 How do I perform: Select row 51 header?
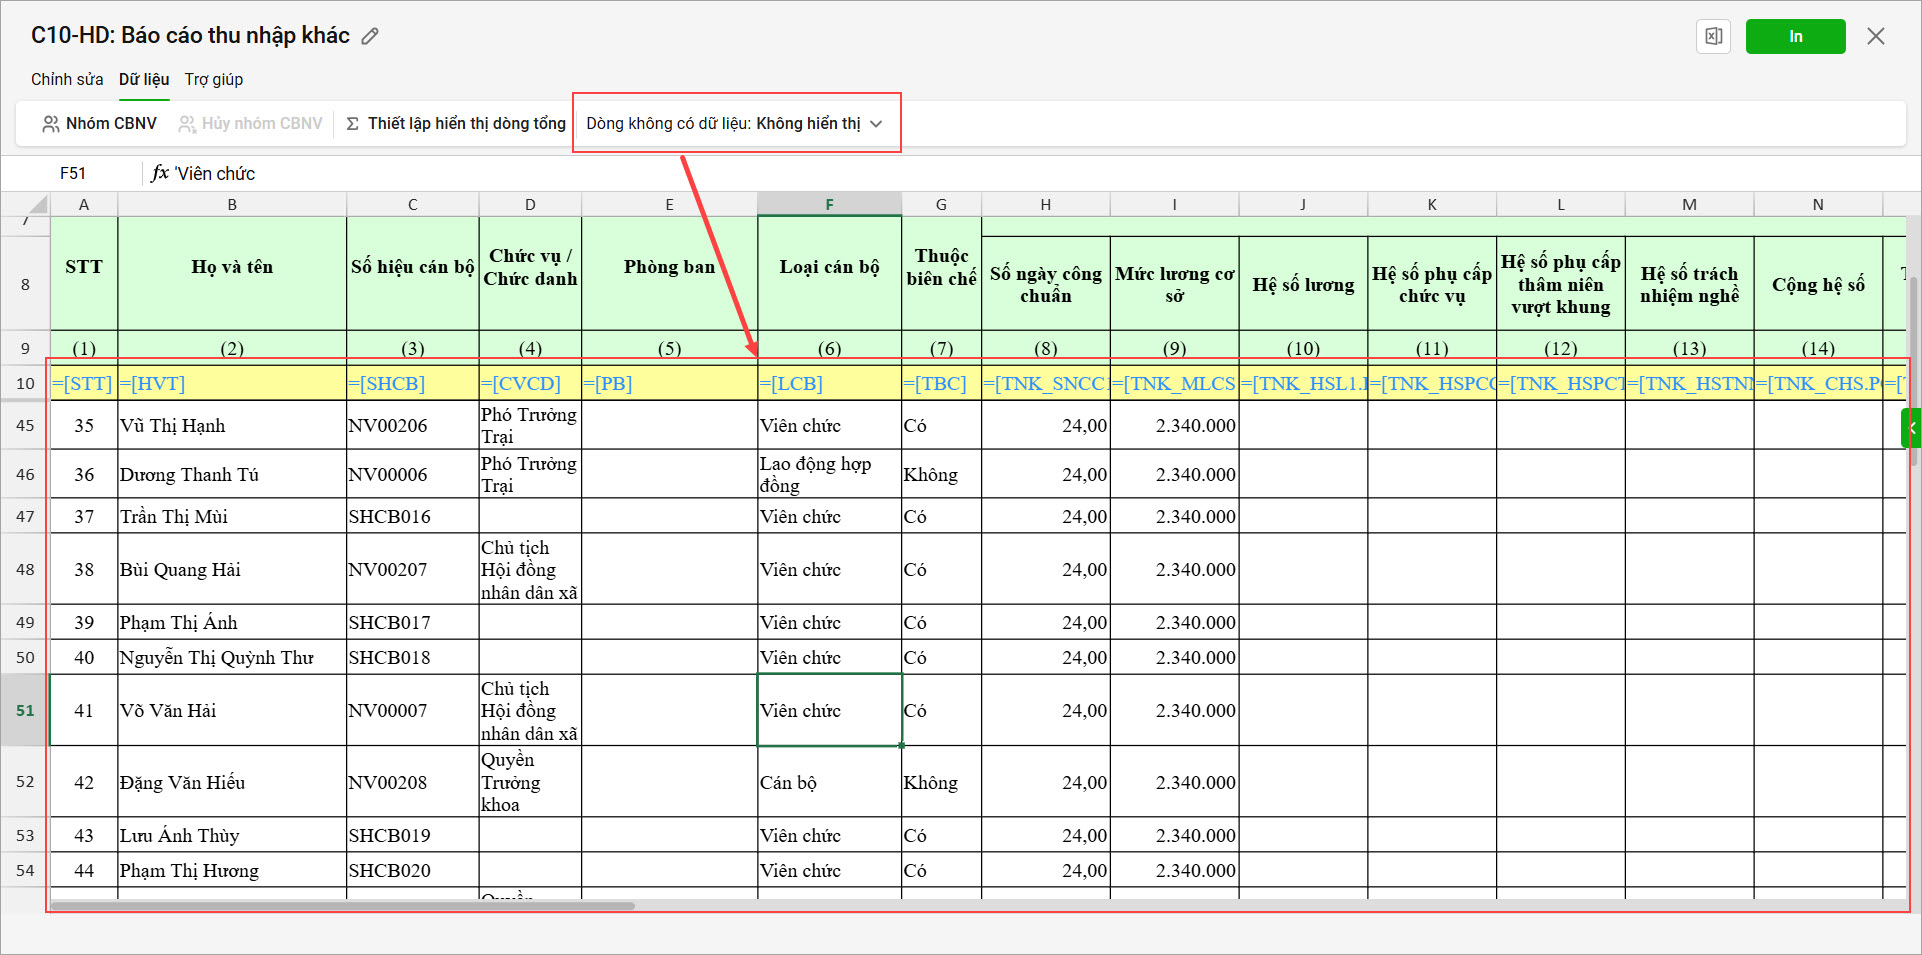pos(25,710)
